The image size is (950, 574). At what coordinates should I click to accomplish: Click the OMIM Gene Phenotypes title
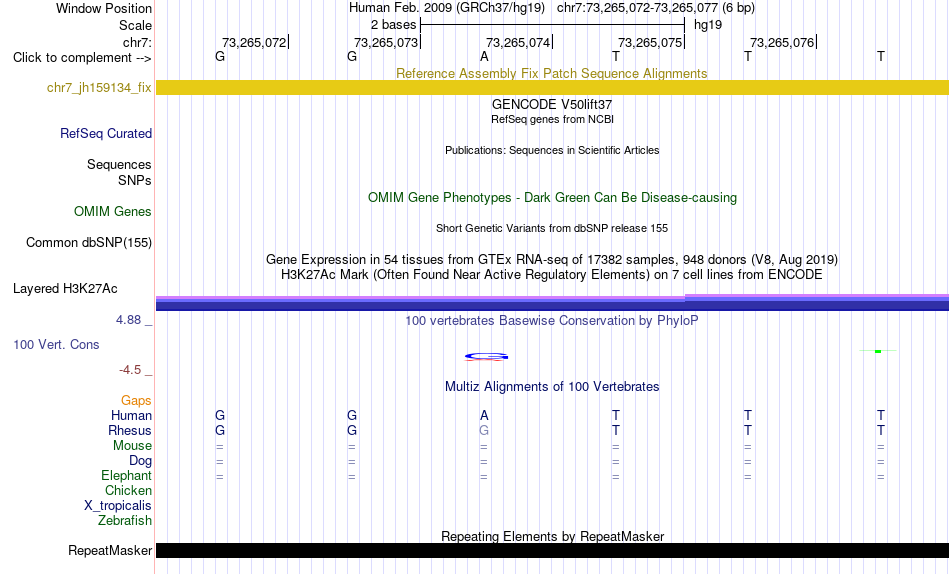553,198
